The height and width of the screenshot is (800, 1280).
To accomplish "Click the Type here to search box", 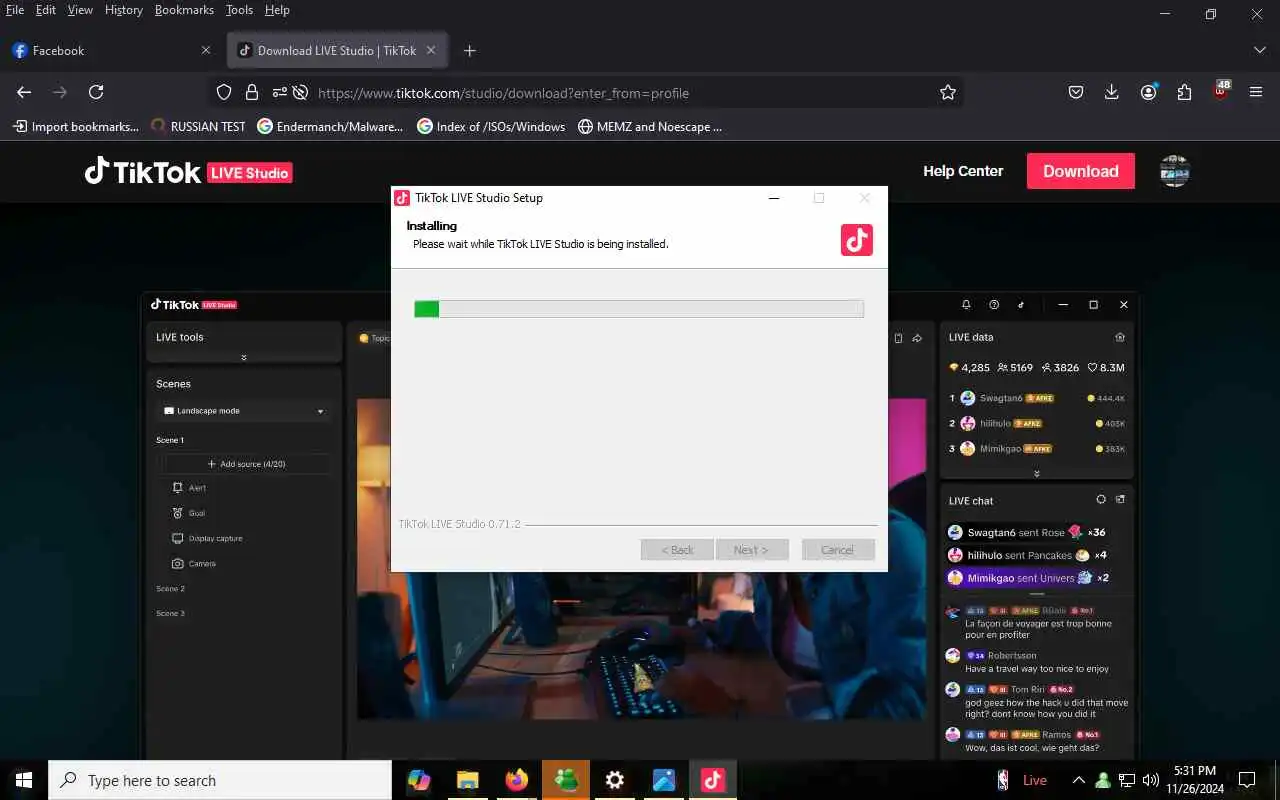I will click(220, 780).
